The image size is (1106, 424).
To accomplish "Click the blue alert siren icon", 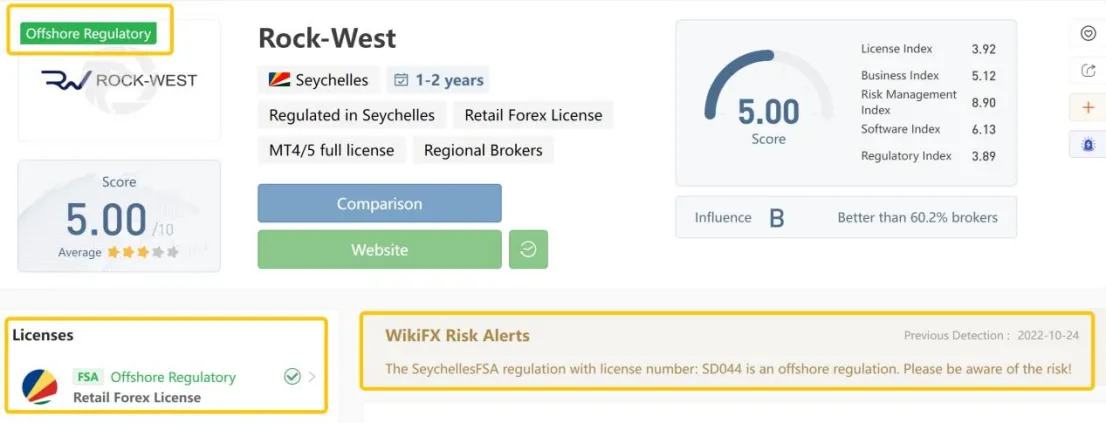I will tap(1087, 145).
